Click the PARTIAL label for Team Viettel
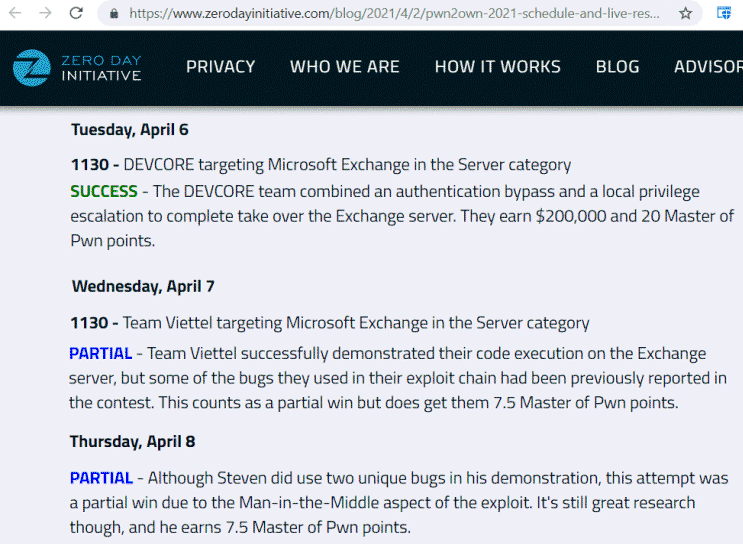Viewport: 743px width, 544px height. [x=100, y=354]
